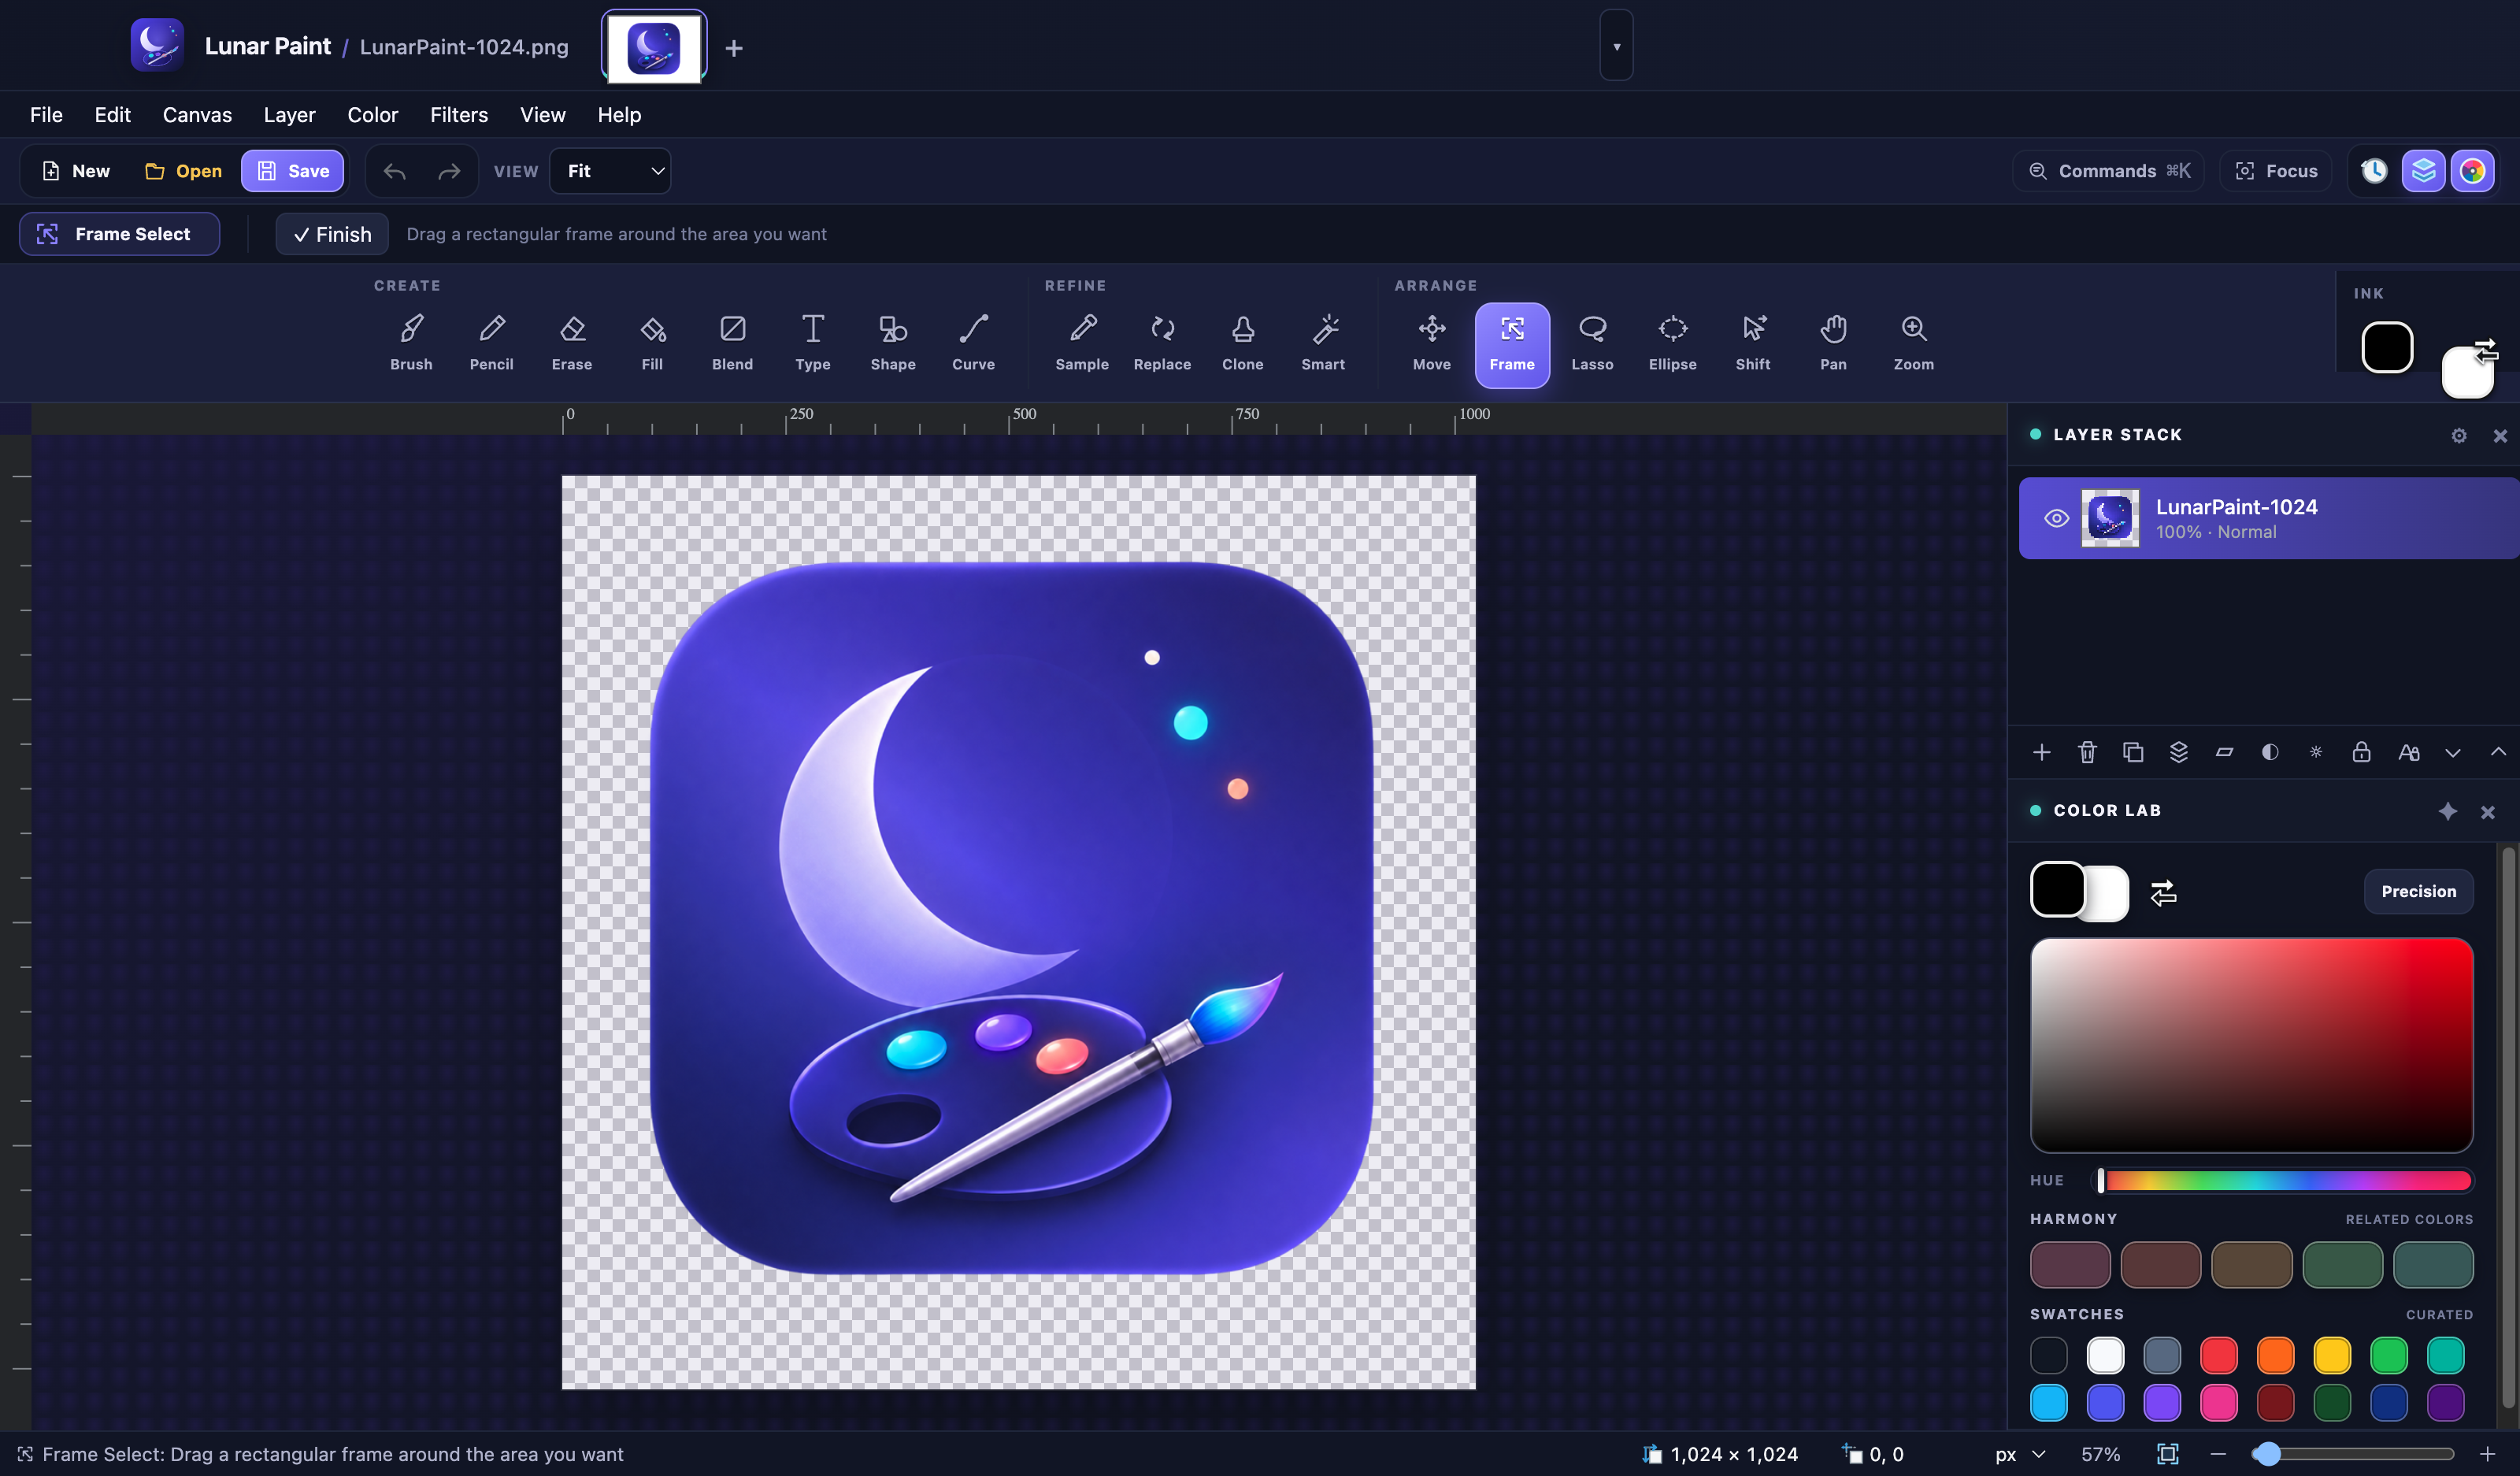The height and width of the screenshot is (1476, 2520).
Task: Toggle Precision mode in Color Lab
Action: click(2418, 891)
